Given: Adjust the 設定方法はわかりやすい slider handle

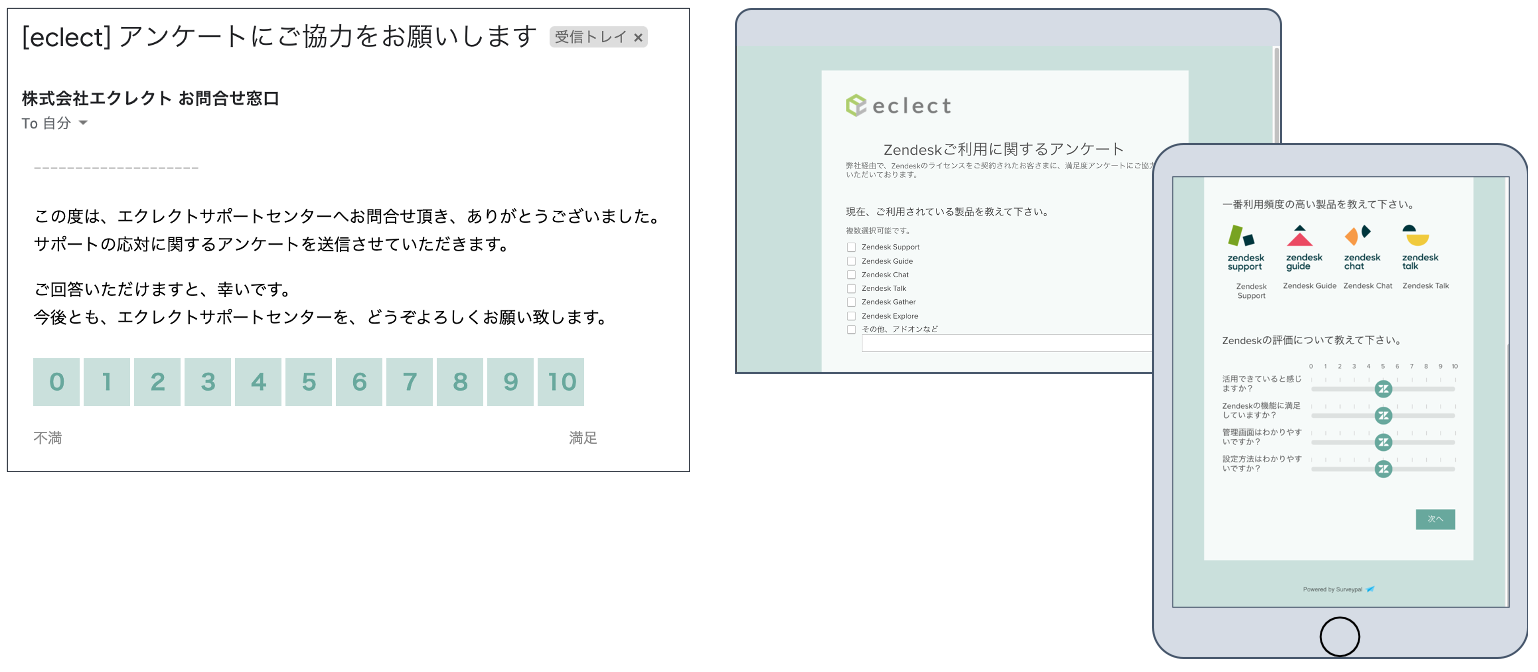Looking at the screenshot, I should 1383,469.
